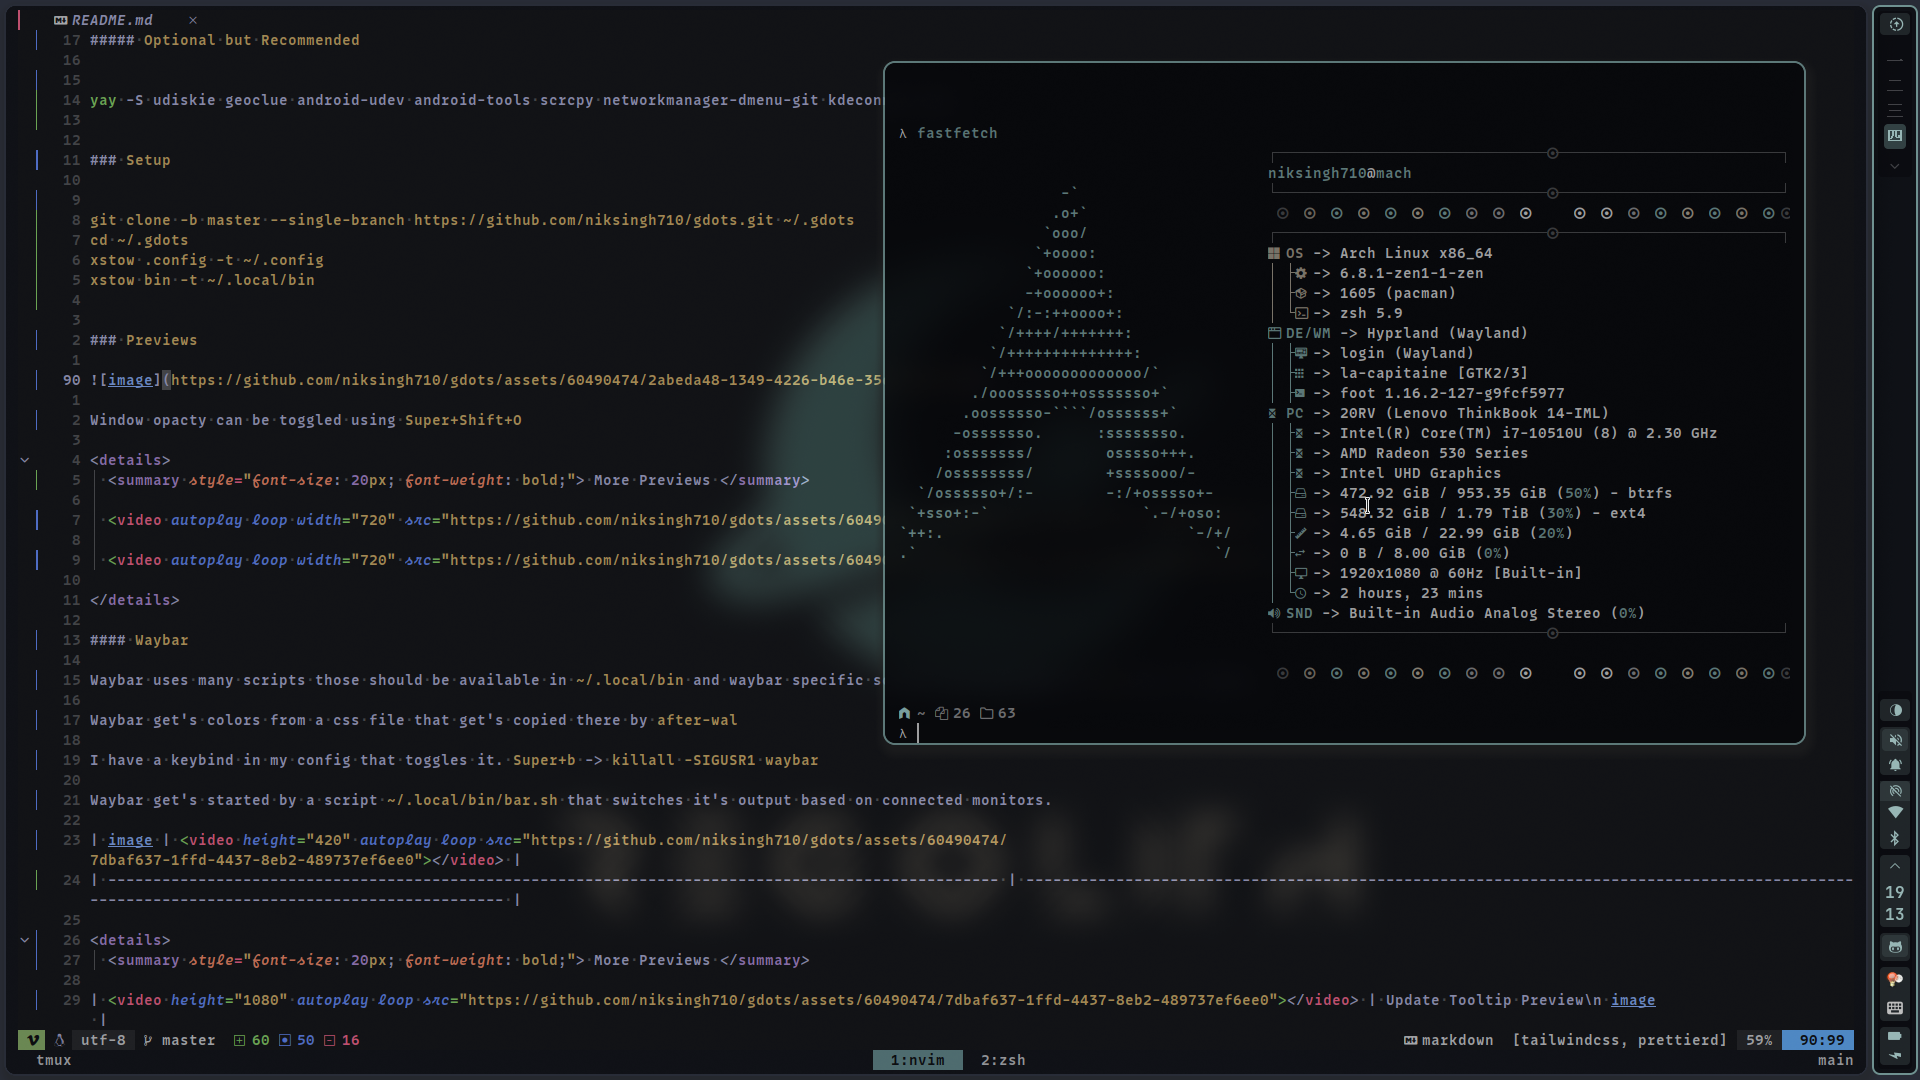Click the home icon in terminal prompt
1920x1080 pixels.
904,713
